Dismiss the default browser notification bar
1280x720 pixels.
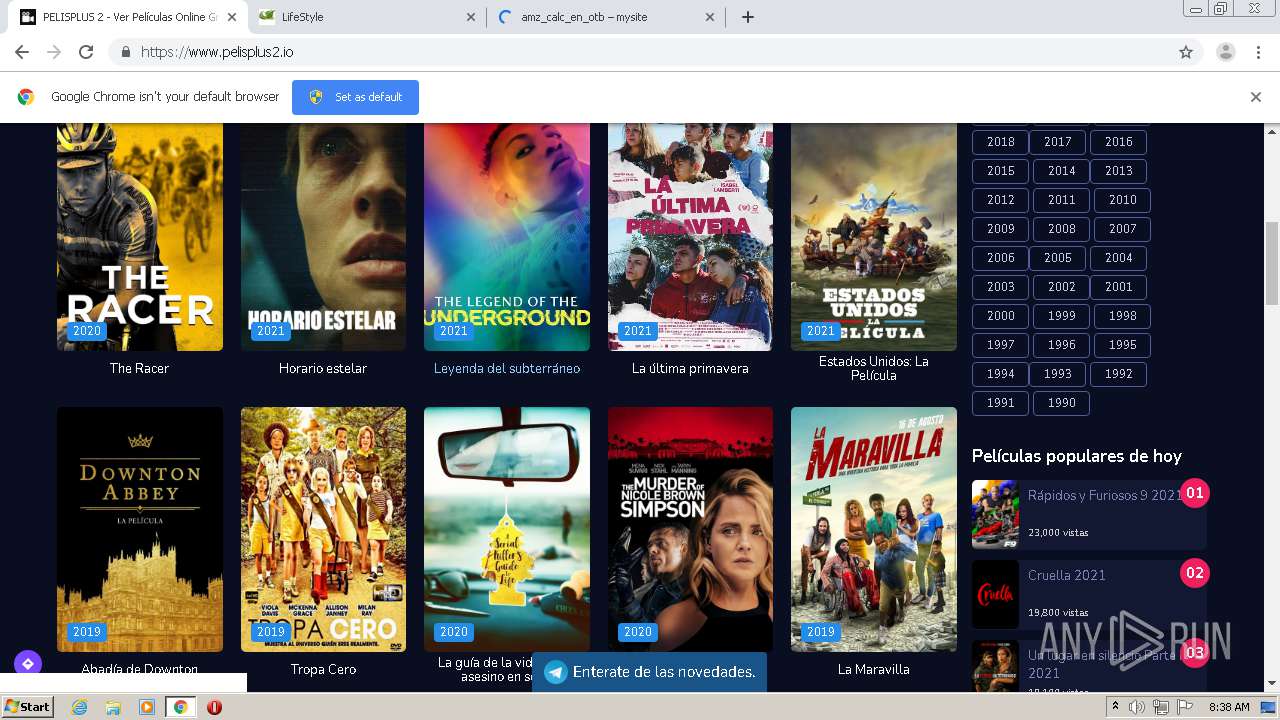[1255, 97]
